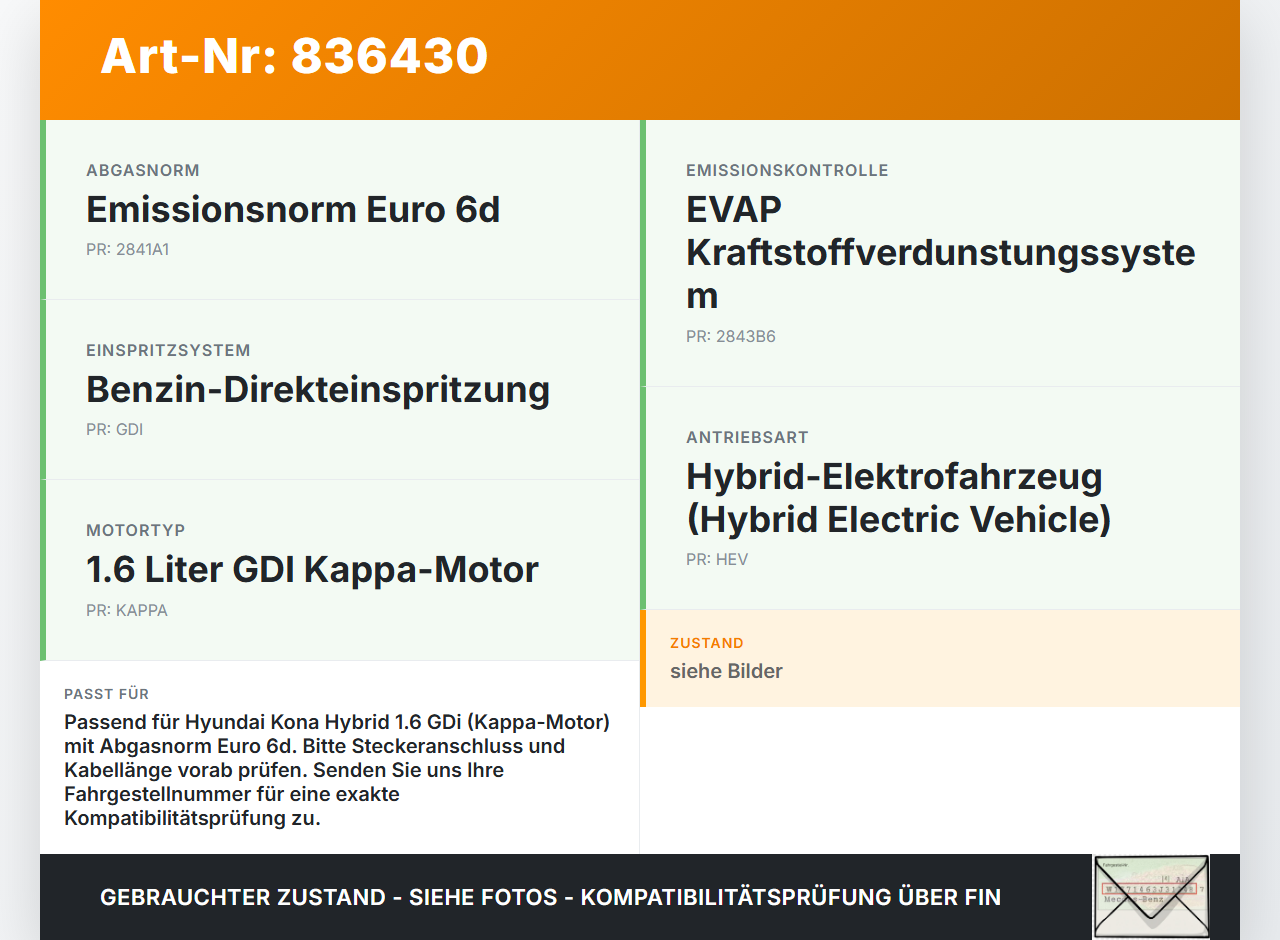This screenshot has height=940, width=1280.
Task: Open the envelope document thumbnail
Action: tap(1151, 896)
